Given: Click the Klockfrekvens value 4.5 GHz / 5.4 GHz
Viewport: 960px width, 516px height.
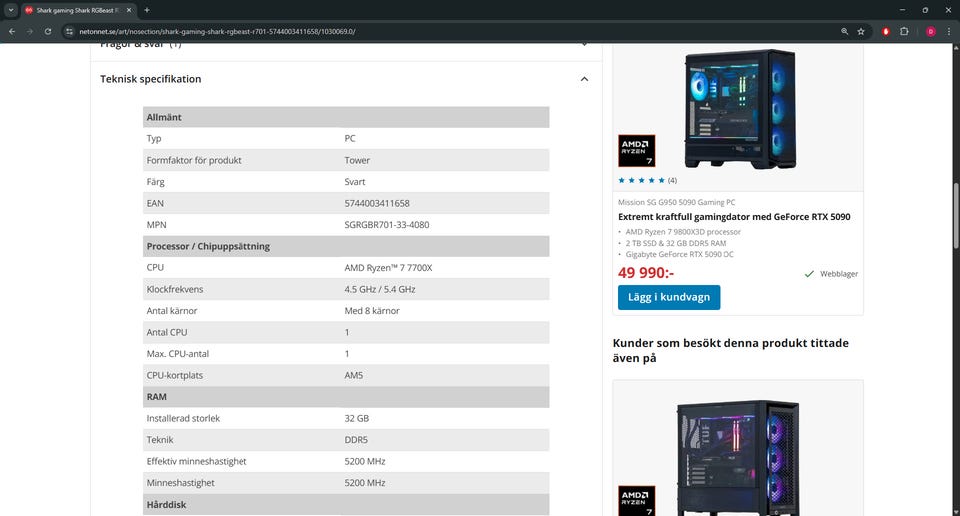Looking at the screenshot, I should click(x=380, y=290).
